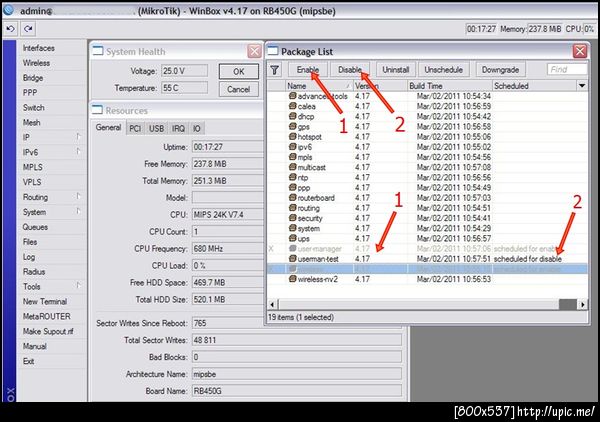Click the Redo arrow in WinBox toolbar

28,29
